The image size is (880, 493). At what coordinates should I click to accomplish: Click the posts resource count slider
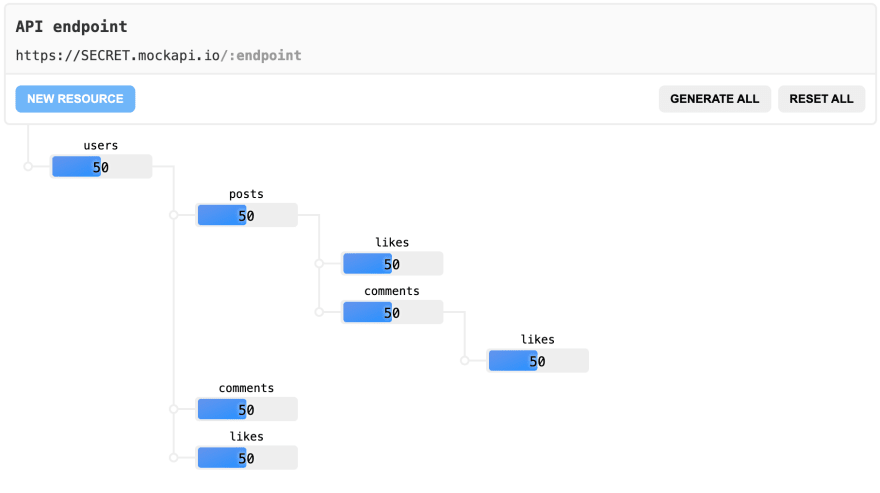pyautogui.click(x=247, y=215)
